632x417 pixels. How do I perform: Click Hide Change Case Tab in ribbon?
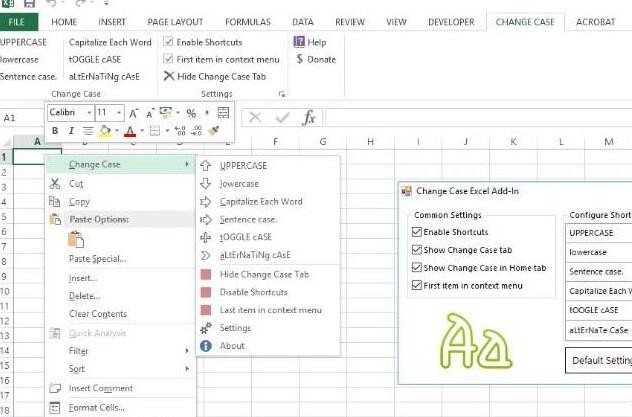click(215, 76)
